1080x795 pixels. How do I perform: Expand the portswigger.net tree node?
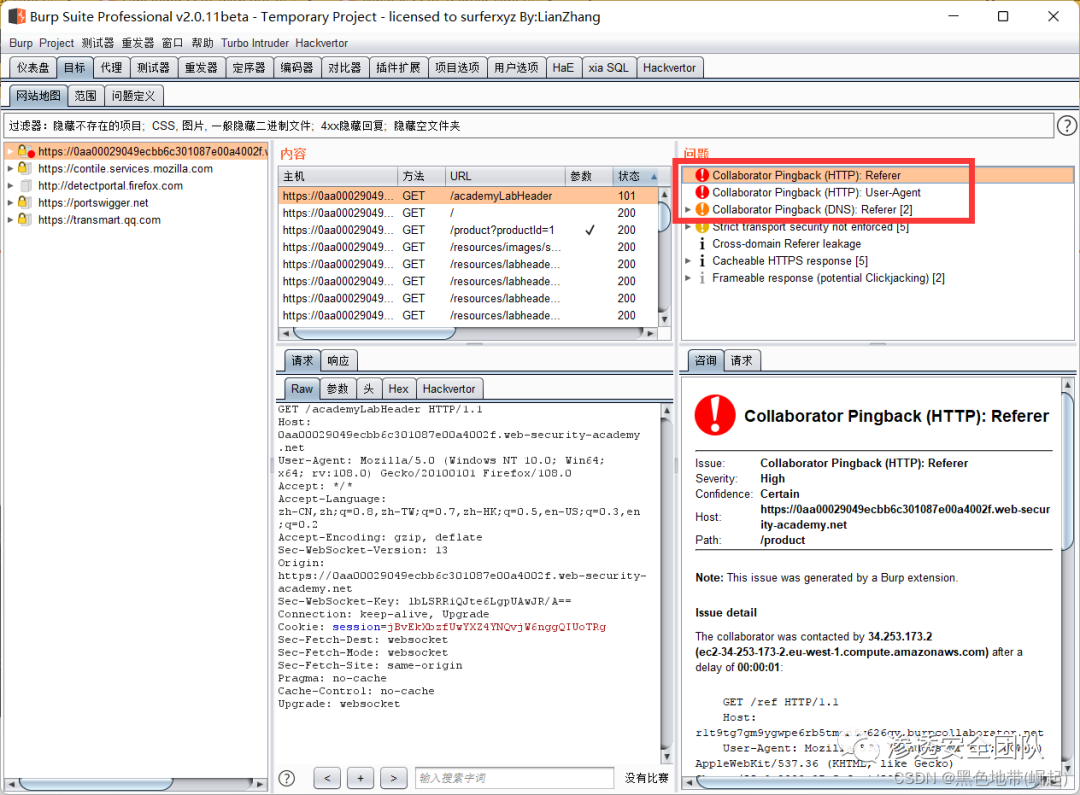10,203
